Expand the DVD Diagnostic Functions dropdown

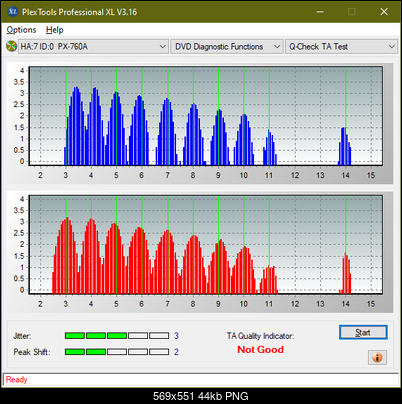pyautogui.click(x=227, y=47)
